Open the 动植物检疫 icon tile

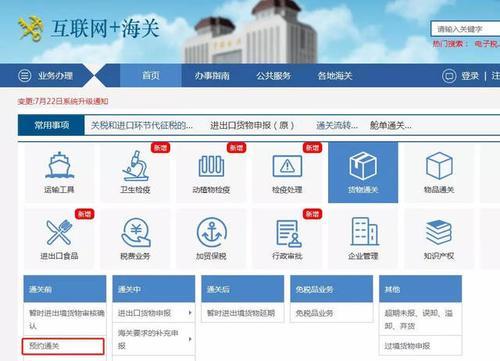[211, 172]
